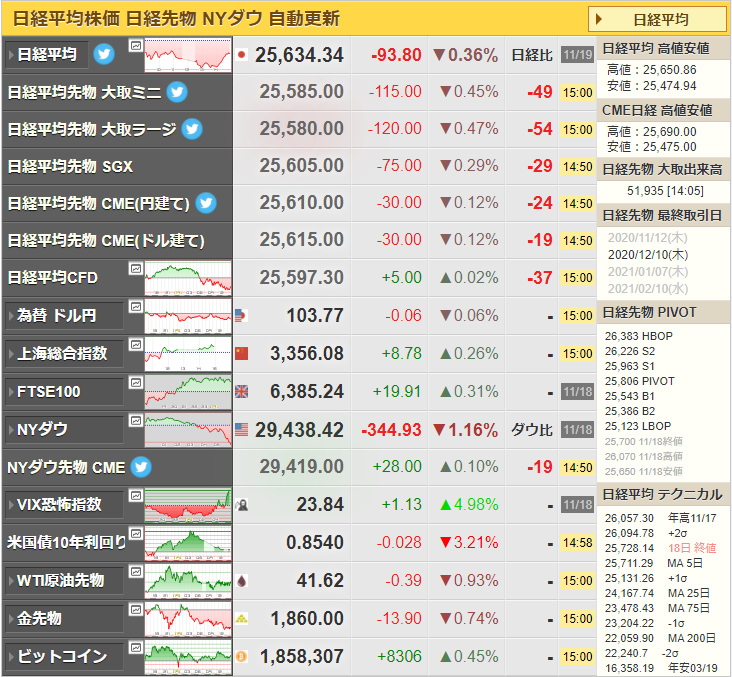Open 日経平均先物 CME(ドル建て) row label
Viewport: 732px width, 677px height.
click(106, 240)
